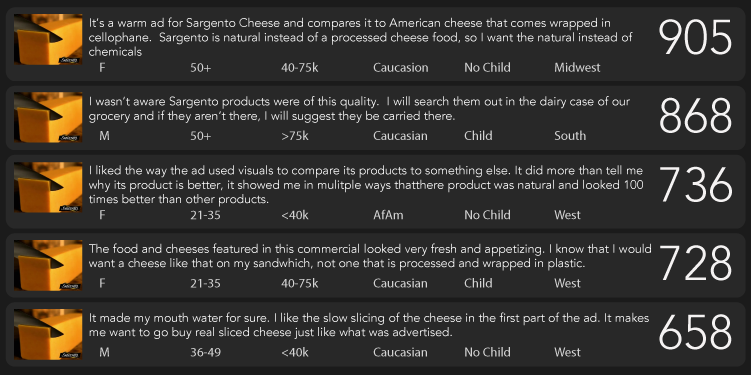Open the comment starting "I wasn't aware Sargento"
This screenshot has height=375, width=751.
tap(359, 109)
